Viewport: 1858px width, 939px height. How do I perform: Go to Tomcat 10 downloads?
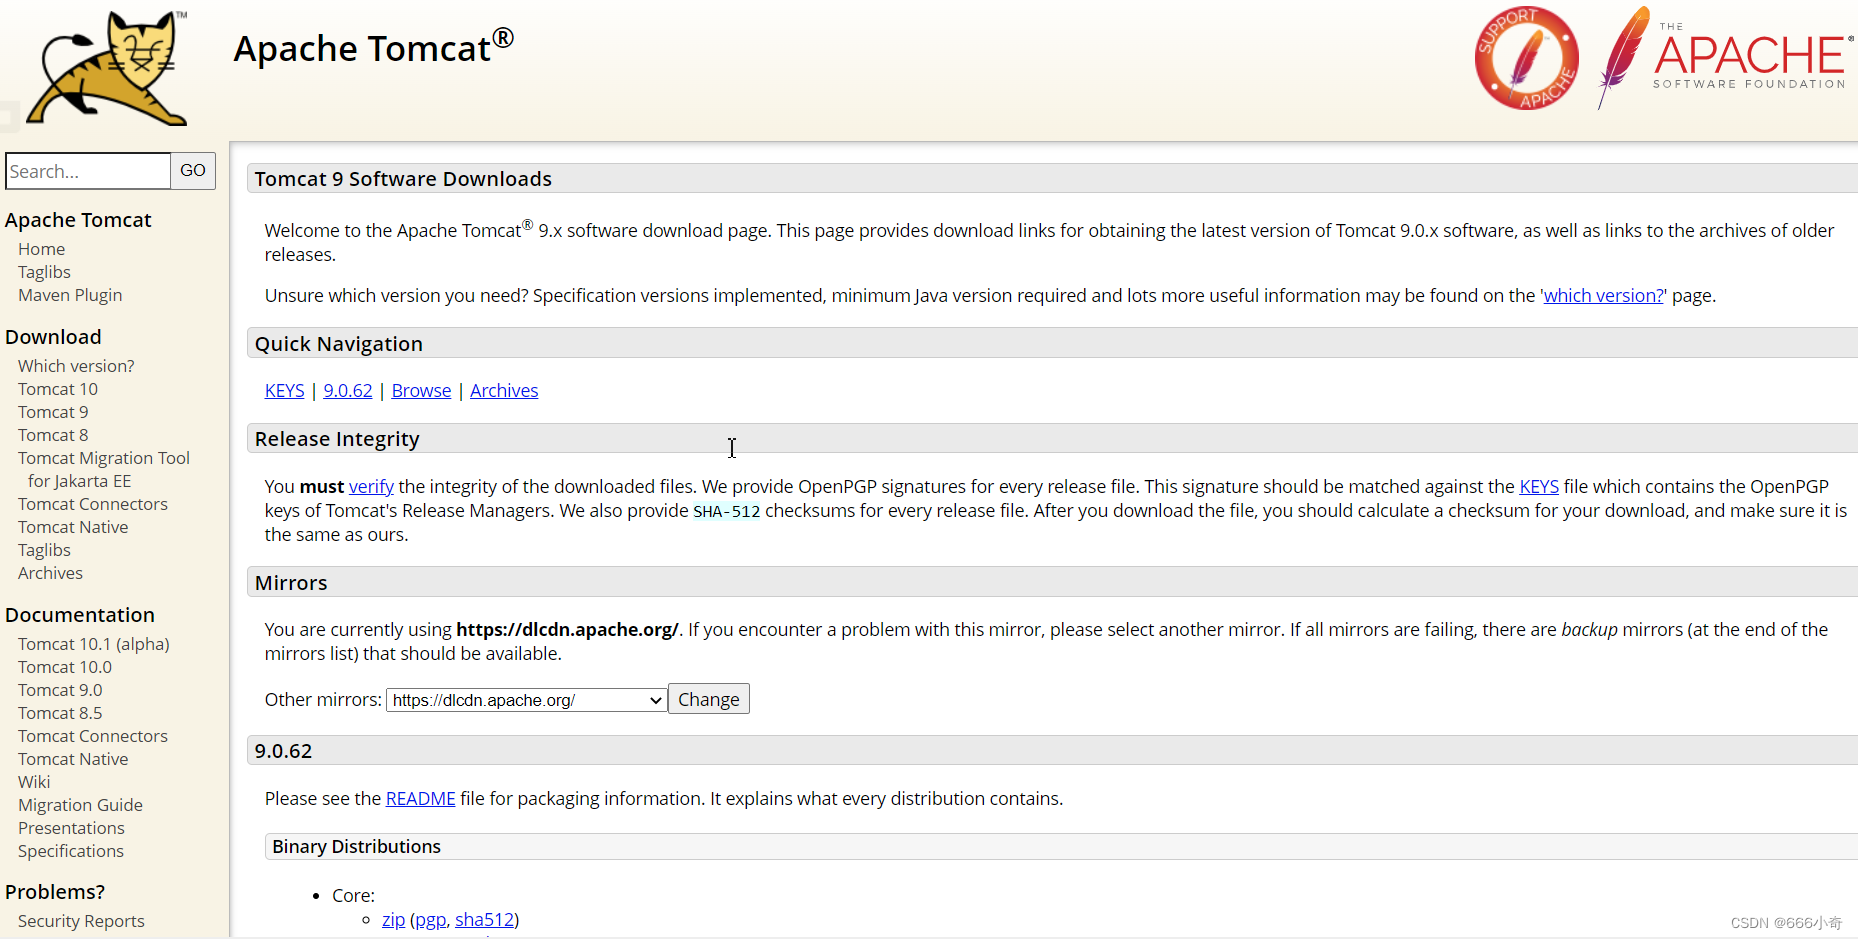(x=58, y=389)
